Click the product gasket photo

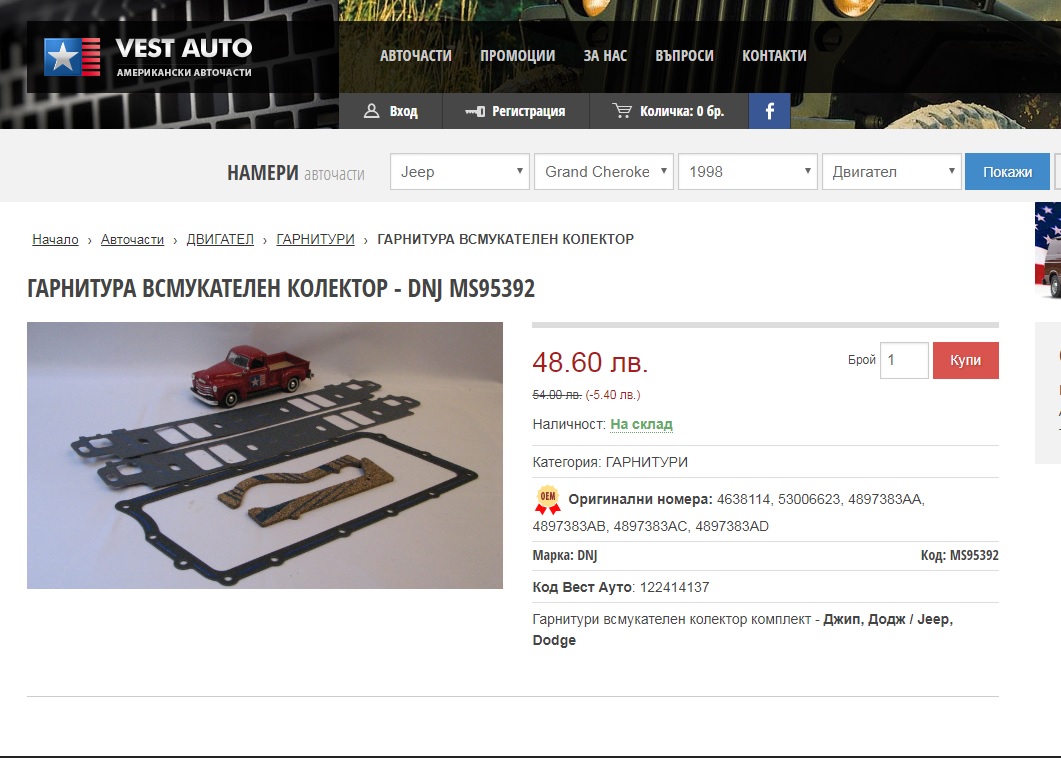point(265,455)
